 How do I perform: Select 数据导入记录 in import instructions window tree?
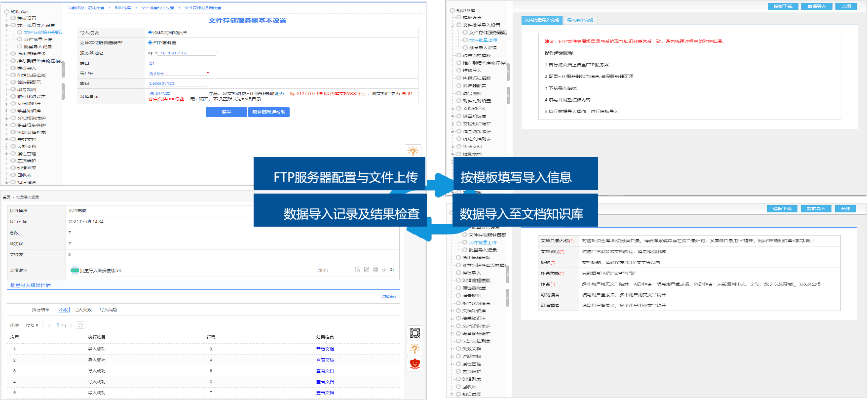coord(483,47)
